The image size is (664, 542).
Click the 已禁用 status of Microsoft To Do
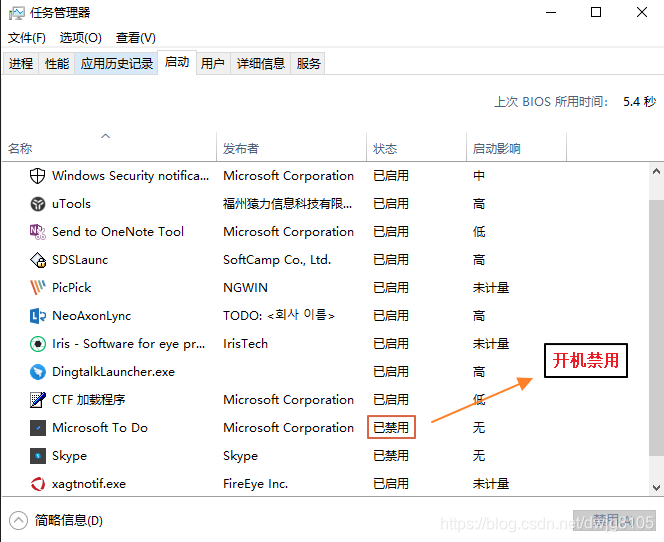[391, 427]
